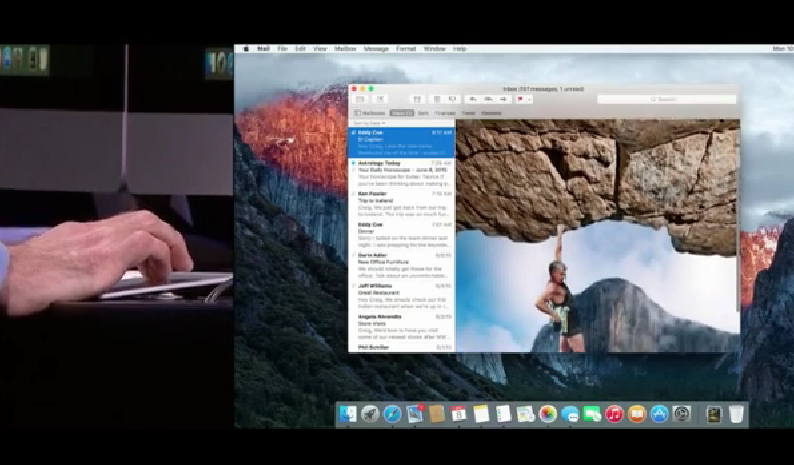Open Maps from the Dock

tap(526, 414)
